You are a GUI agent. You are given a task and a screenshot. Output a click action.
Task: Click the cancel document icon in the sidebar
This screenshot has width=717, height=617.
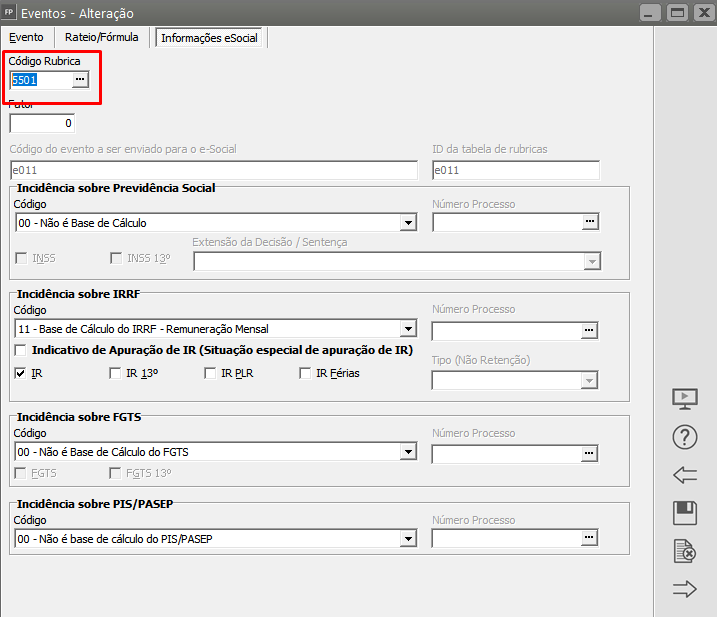pyautogui.click(x=685, y=551)
